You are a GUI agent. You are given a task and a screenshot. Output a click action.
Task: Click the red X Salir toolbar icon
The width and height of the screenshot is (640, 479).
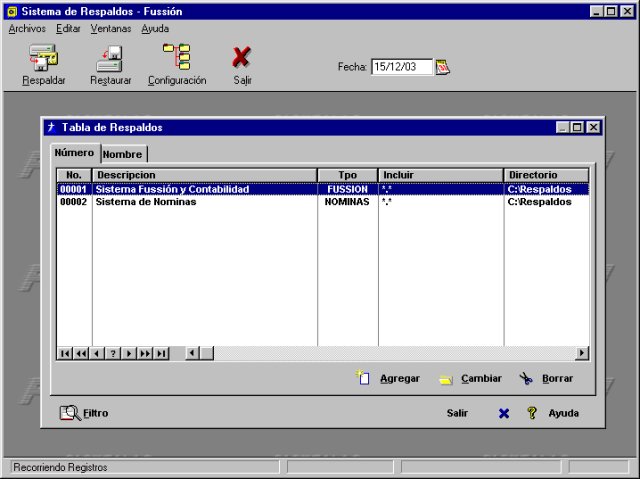(241, 58)
